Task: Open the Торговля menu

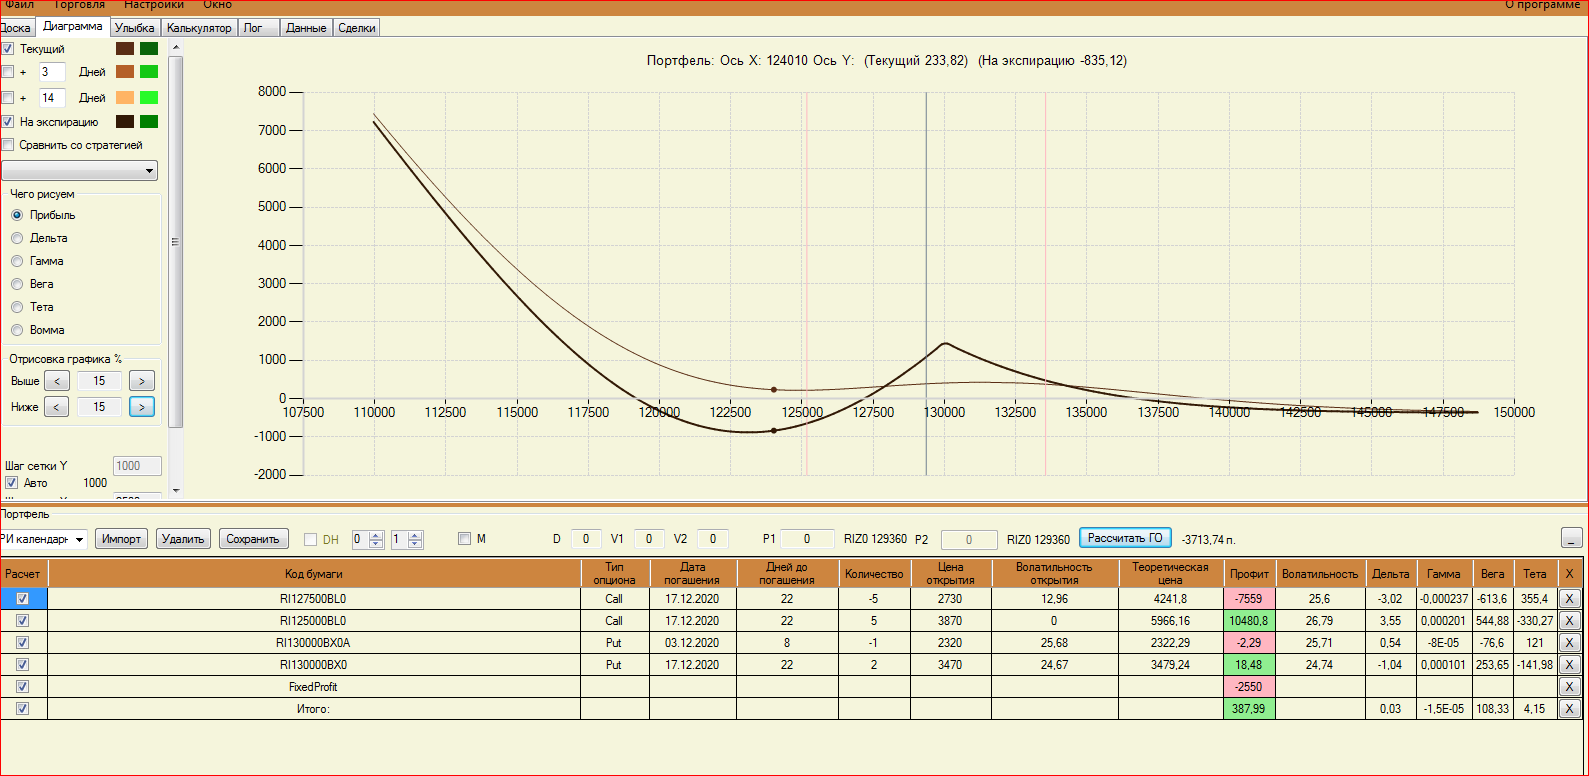Action: click(79, 5)
